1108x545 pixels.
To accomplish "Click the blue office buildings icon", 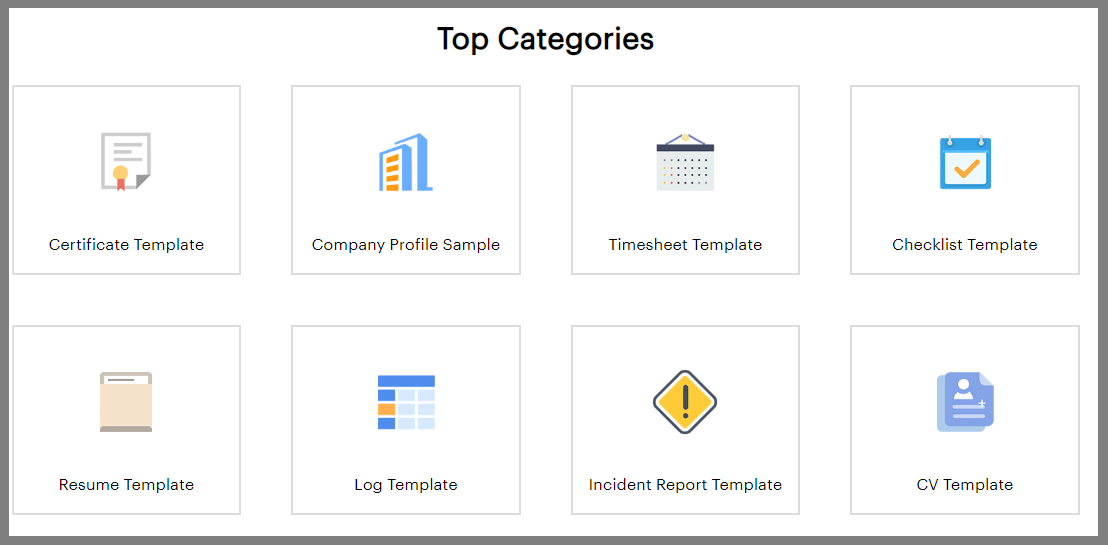I will [x=405, y=162].
